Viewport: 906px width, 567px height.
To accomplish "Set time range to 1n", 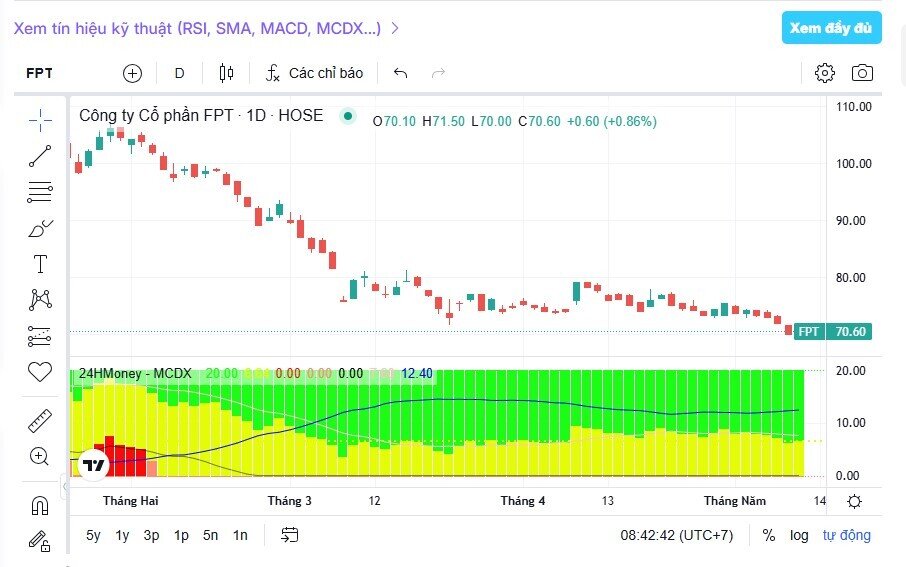I will 240,535.
